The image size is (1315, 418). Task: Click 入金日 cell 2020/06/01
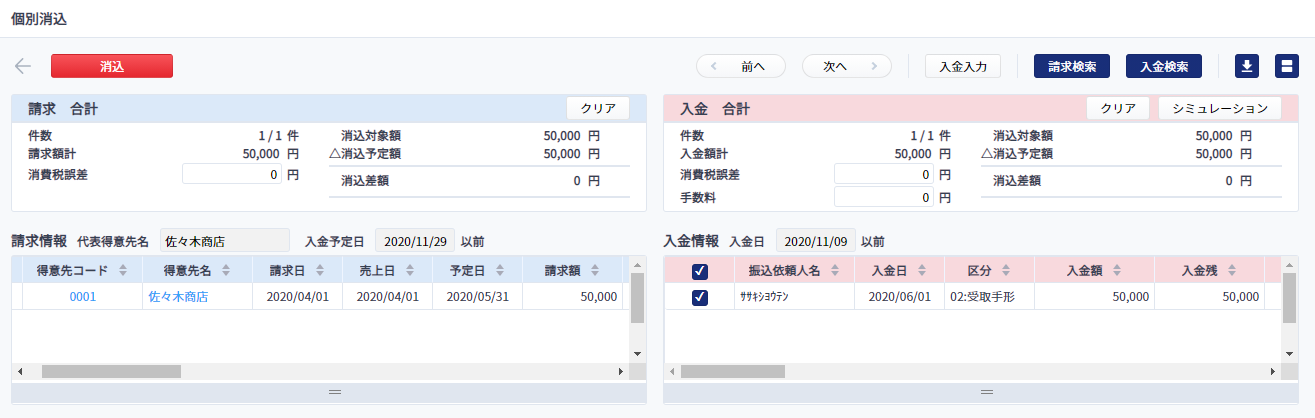(899, 297)
